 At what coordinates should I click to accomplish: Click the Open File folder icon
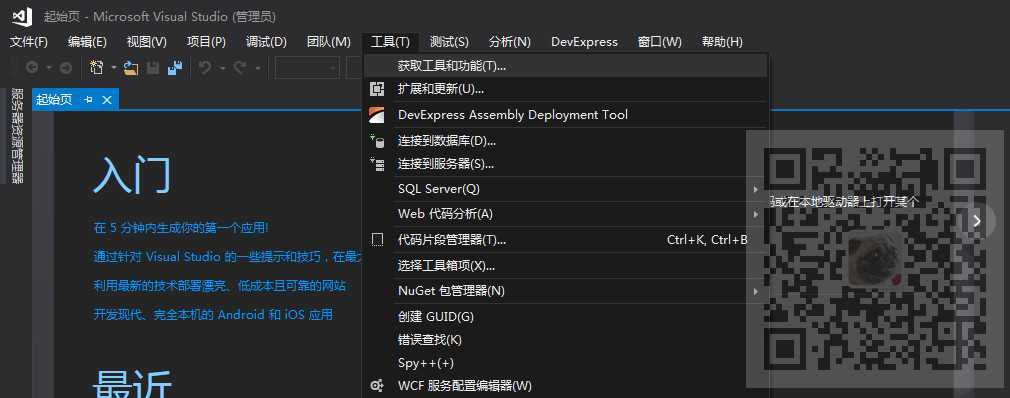click(132, 68)
